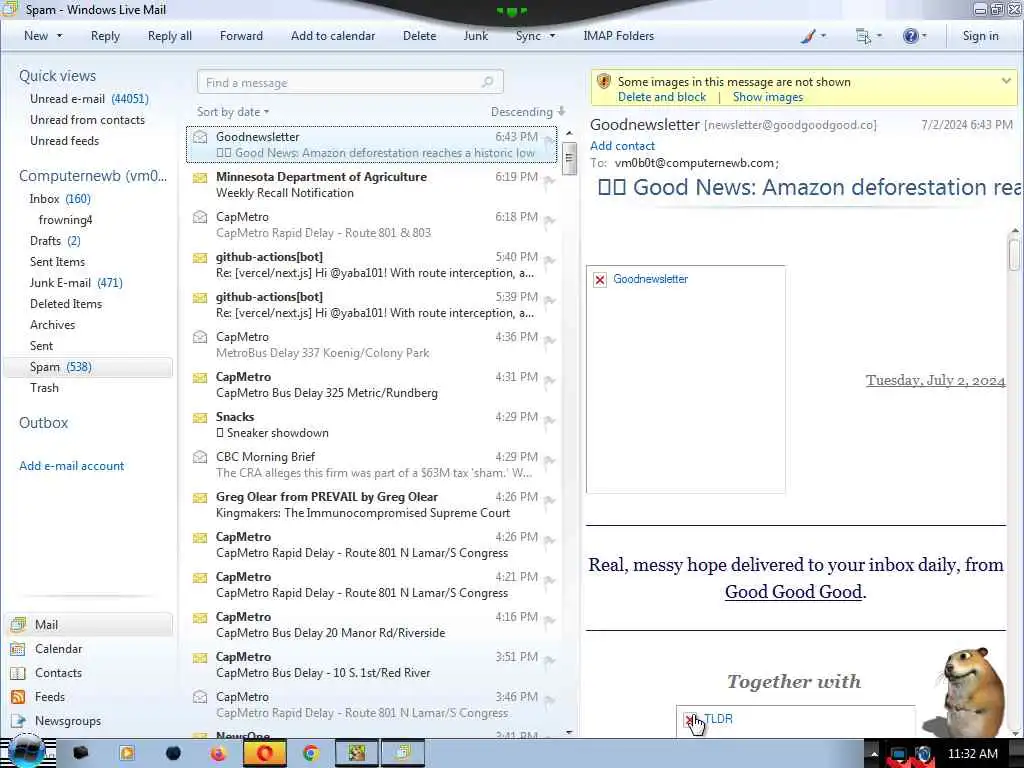Toggle flag on CapMetro 6:18 PM message
This screenshot has height=768, width=1024.
549,221
